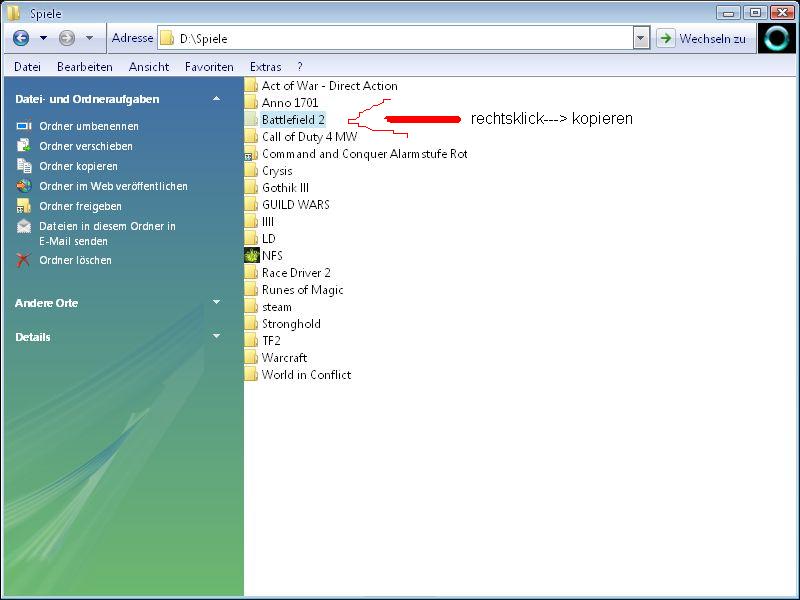Image resolution: width=800 pixels, height=600 pixels.
Task: Click the green Wechseln zu arrow
Action: click(x=665, y=38)
